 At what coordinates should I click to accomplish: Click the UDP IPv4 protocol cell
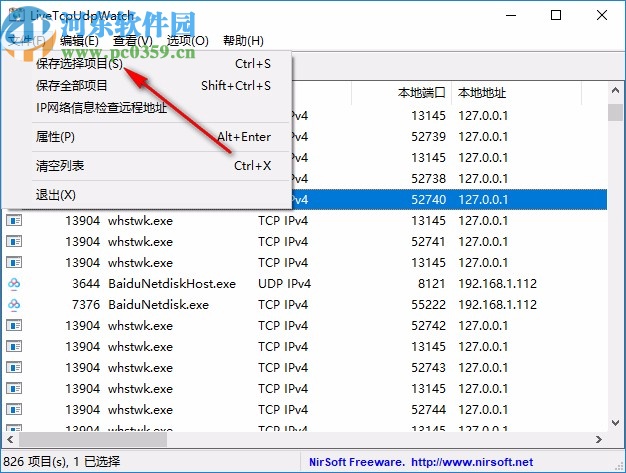[x=284, y=284]
